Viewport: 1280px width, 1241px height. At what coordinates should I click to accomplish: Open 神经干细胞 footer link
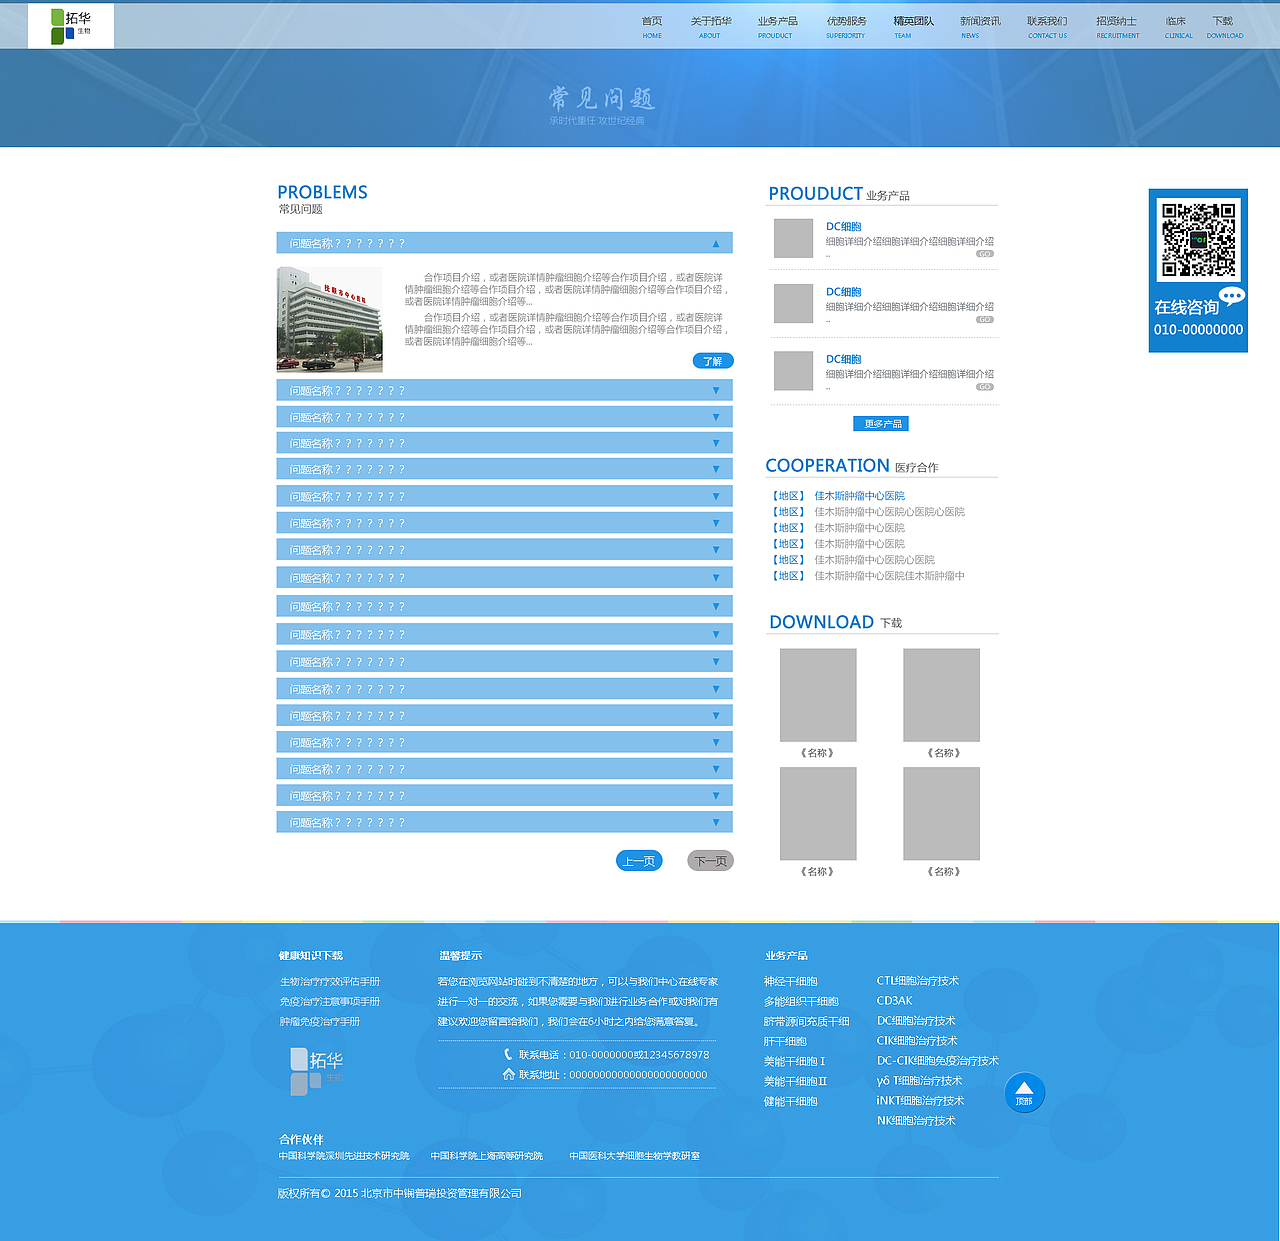[791, 982]
